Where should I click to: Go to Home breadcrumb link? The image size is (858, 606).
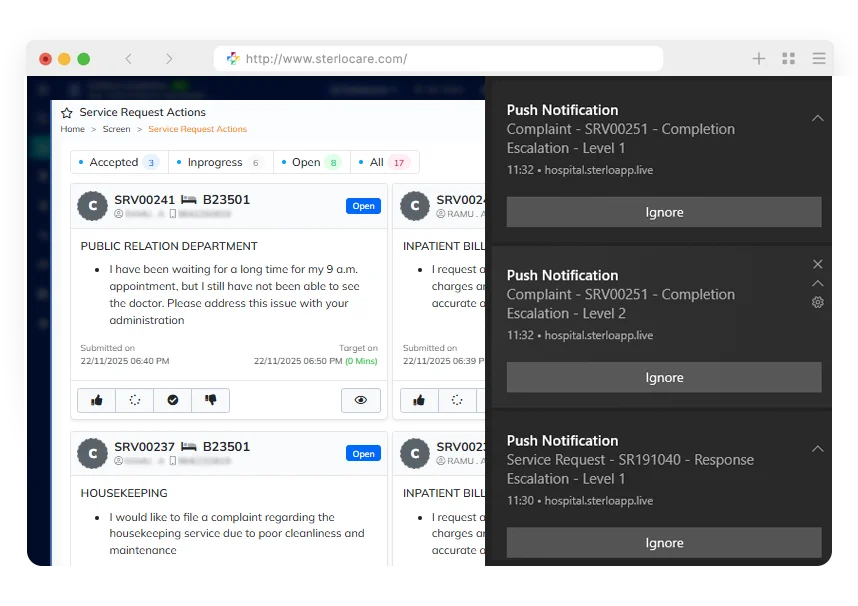(72, 129)
